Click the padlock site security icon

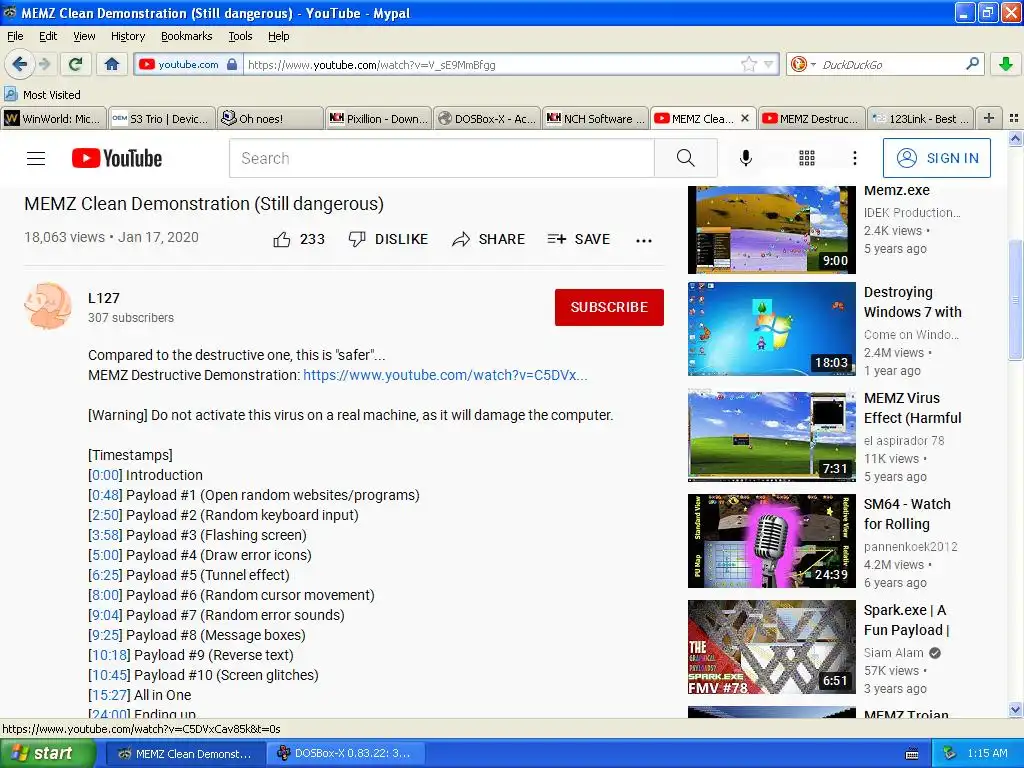232,64
